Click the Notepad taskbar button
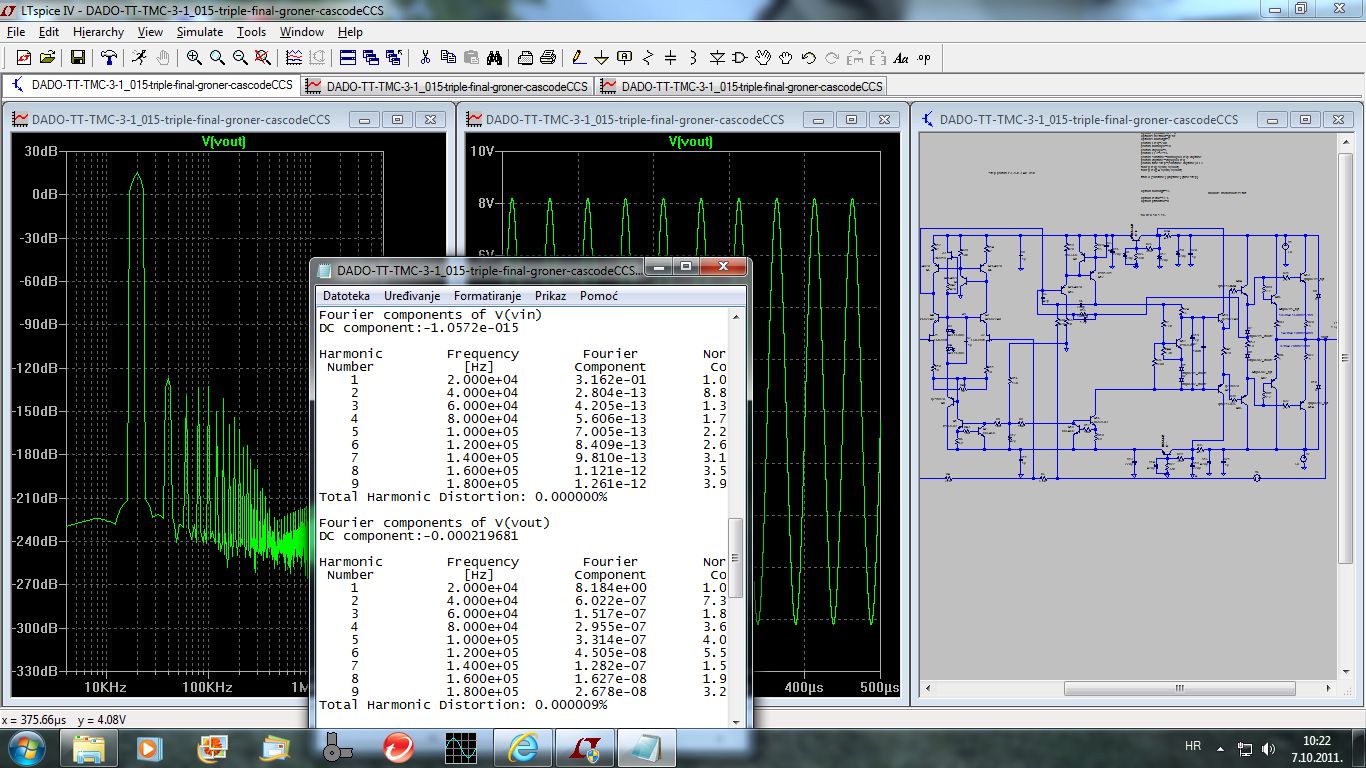This screenshot has height=768, width=1366. pyautogui.click(x=646, y=747)
